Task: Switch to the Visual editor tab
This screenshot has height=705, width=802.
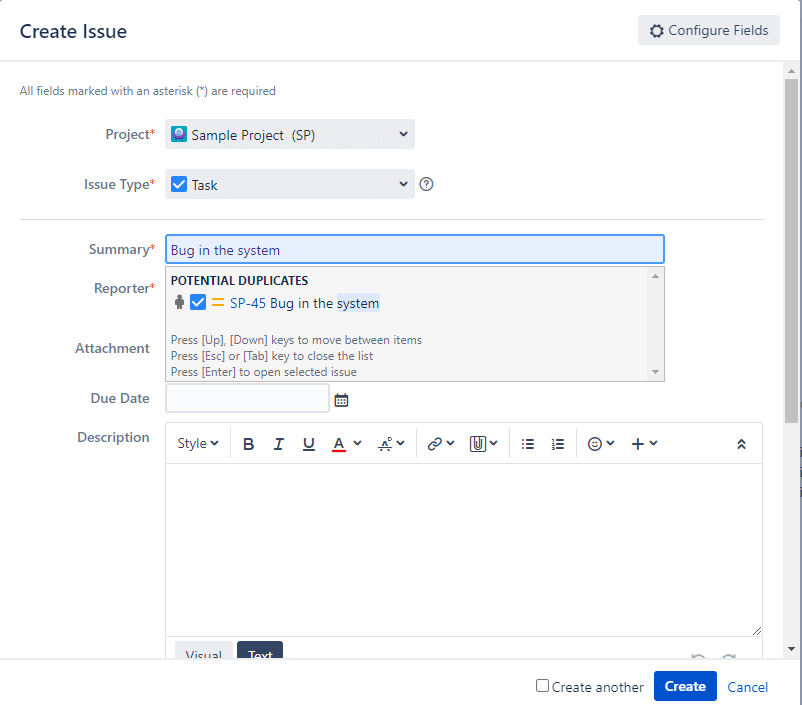Action: 204,650
